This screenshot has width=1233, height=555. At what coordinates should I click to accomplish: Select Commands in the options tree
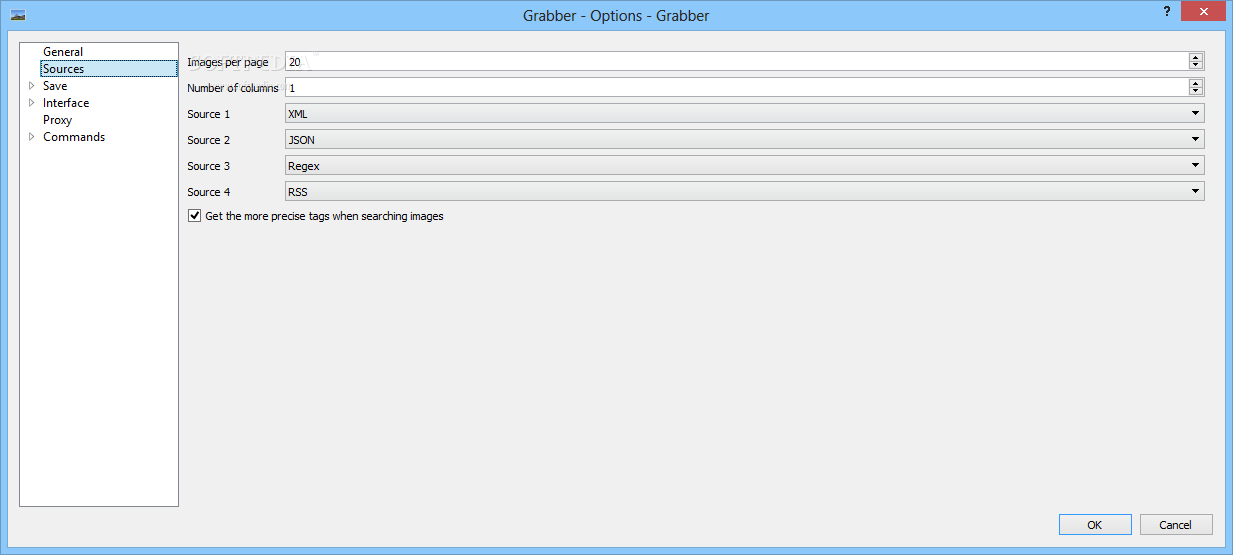pos(74,137)
